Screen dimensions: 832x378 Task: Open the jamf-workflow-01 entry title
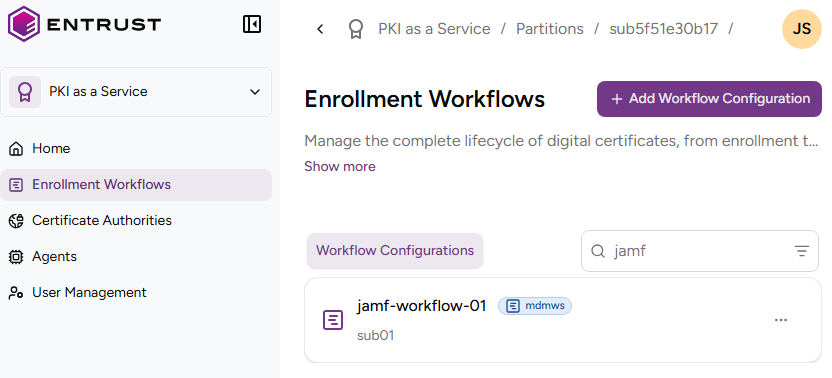pos(422,306)
